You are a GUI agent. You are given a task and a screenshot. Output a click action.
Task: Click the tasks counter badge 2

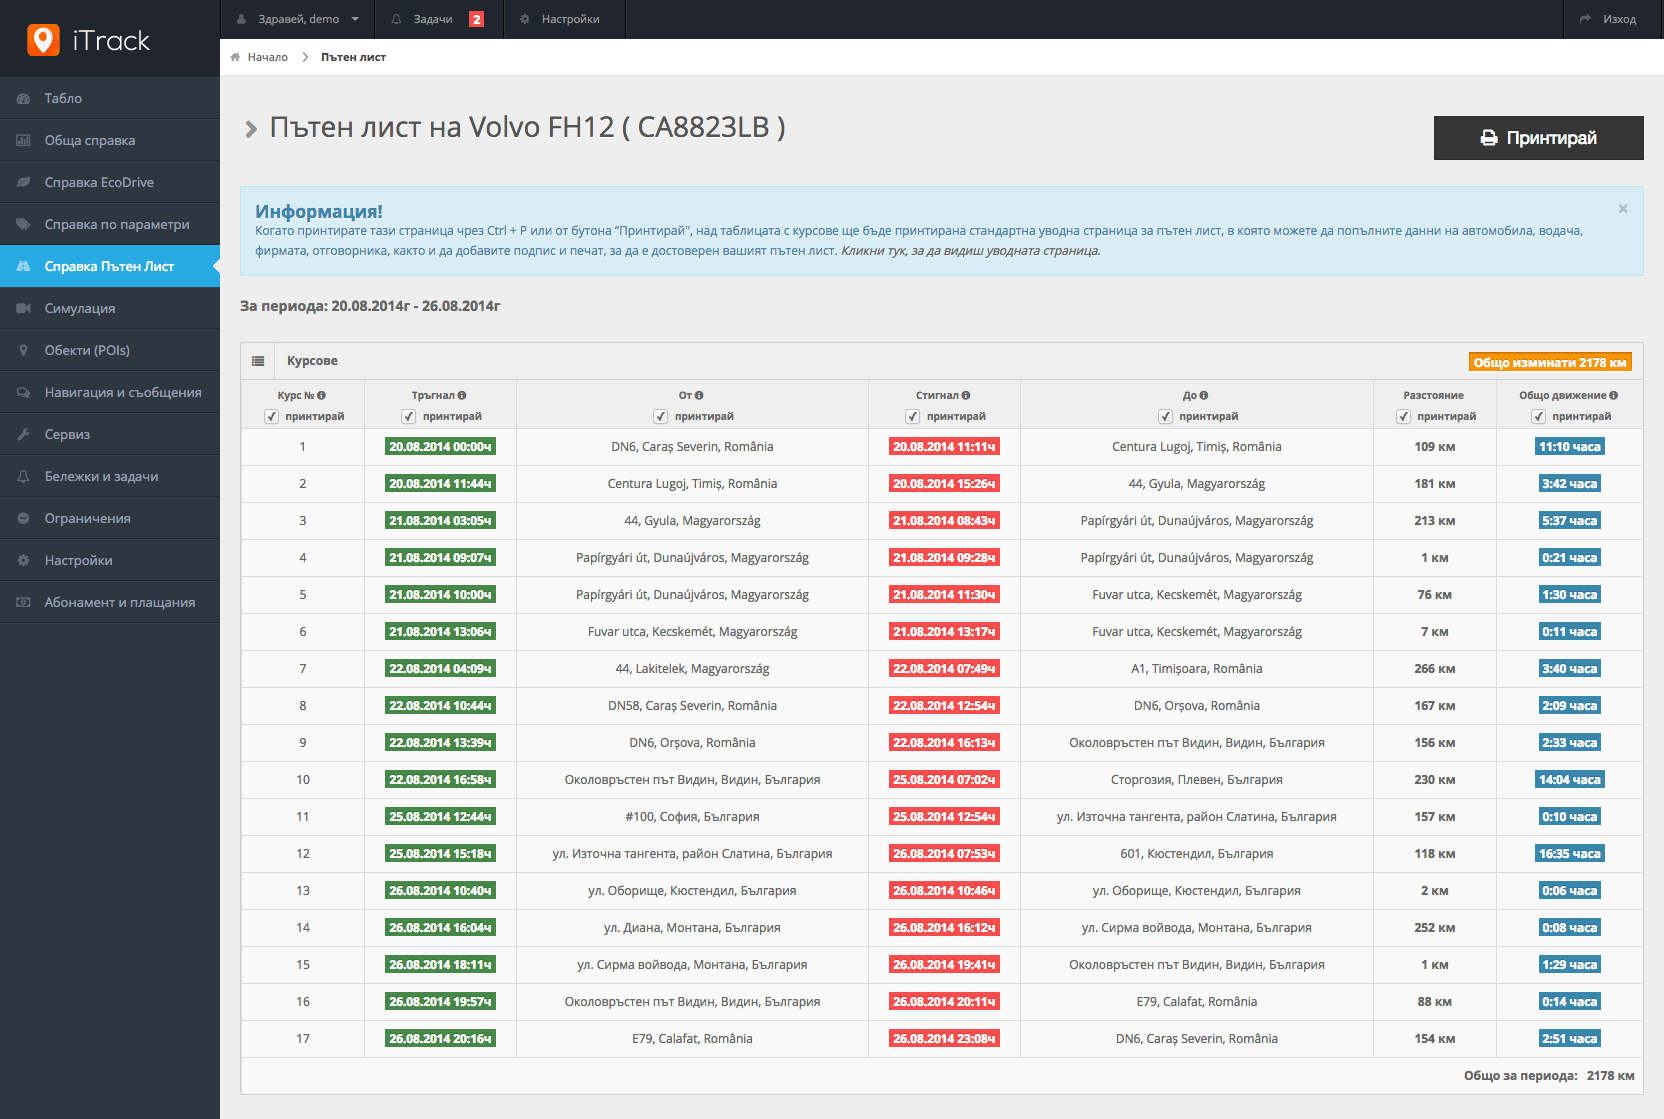click(x=476, y=19)
